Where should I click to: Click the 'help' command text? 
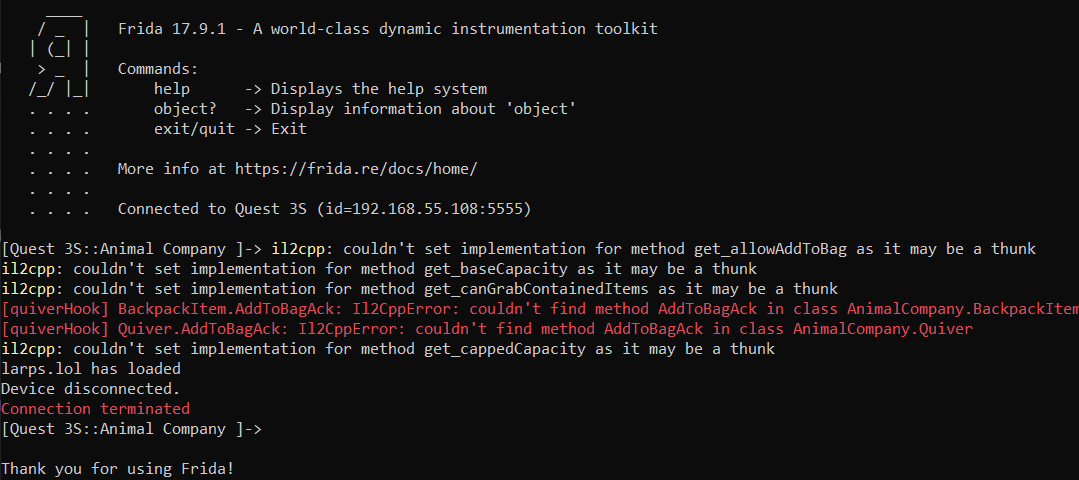tap(172, 89)
